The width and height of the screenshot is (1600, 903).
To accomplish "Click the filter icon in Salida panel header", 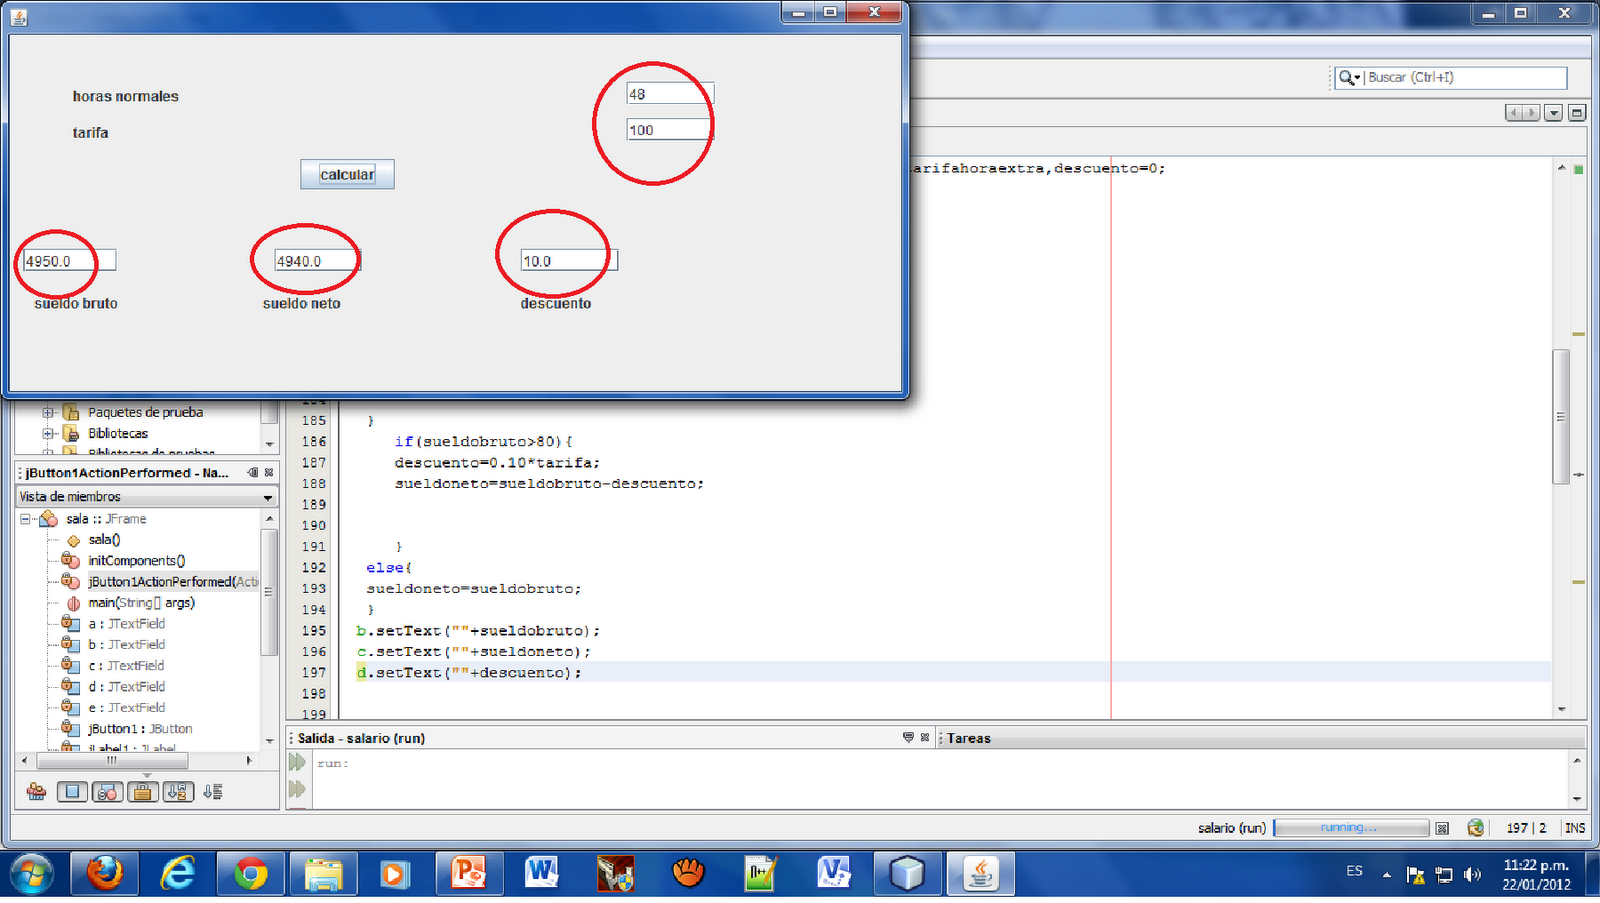I will click(x=906, y=738).
